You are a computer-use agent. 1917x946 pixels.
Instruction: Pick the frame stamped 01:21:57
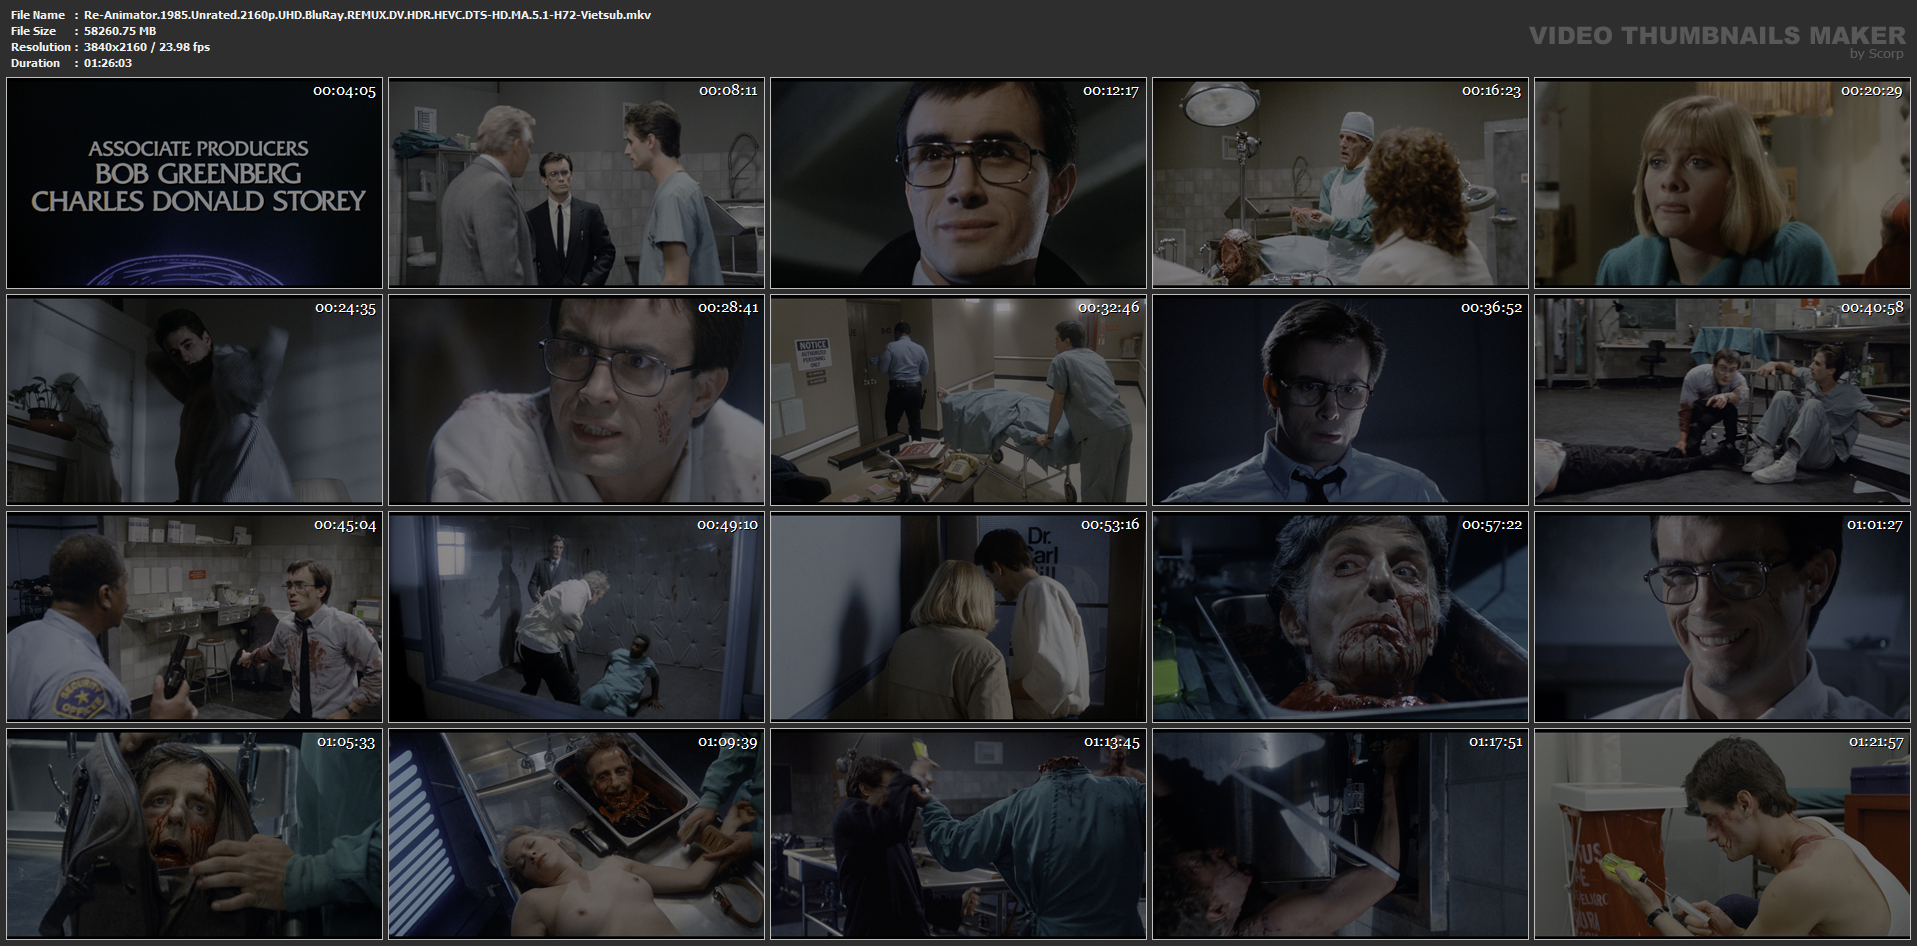[x=1723, y=834]
